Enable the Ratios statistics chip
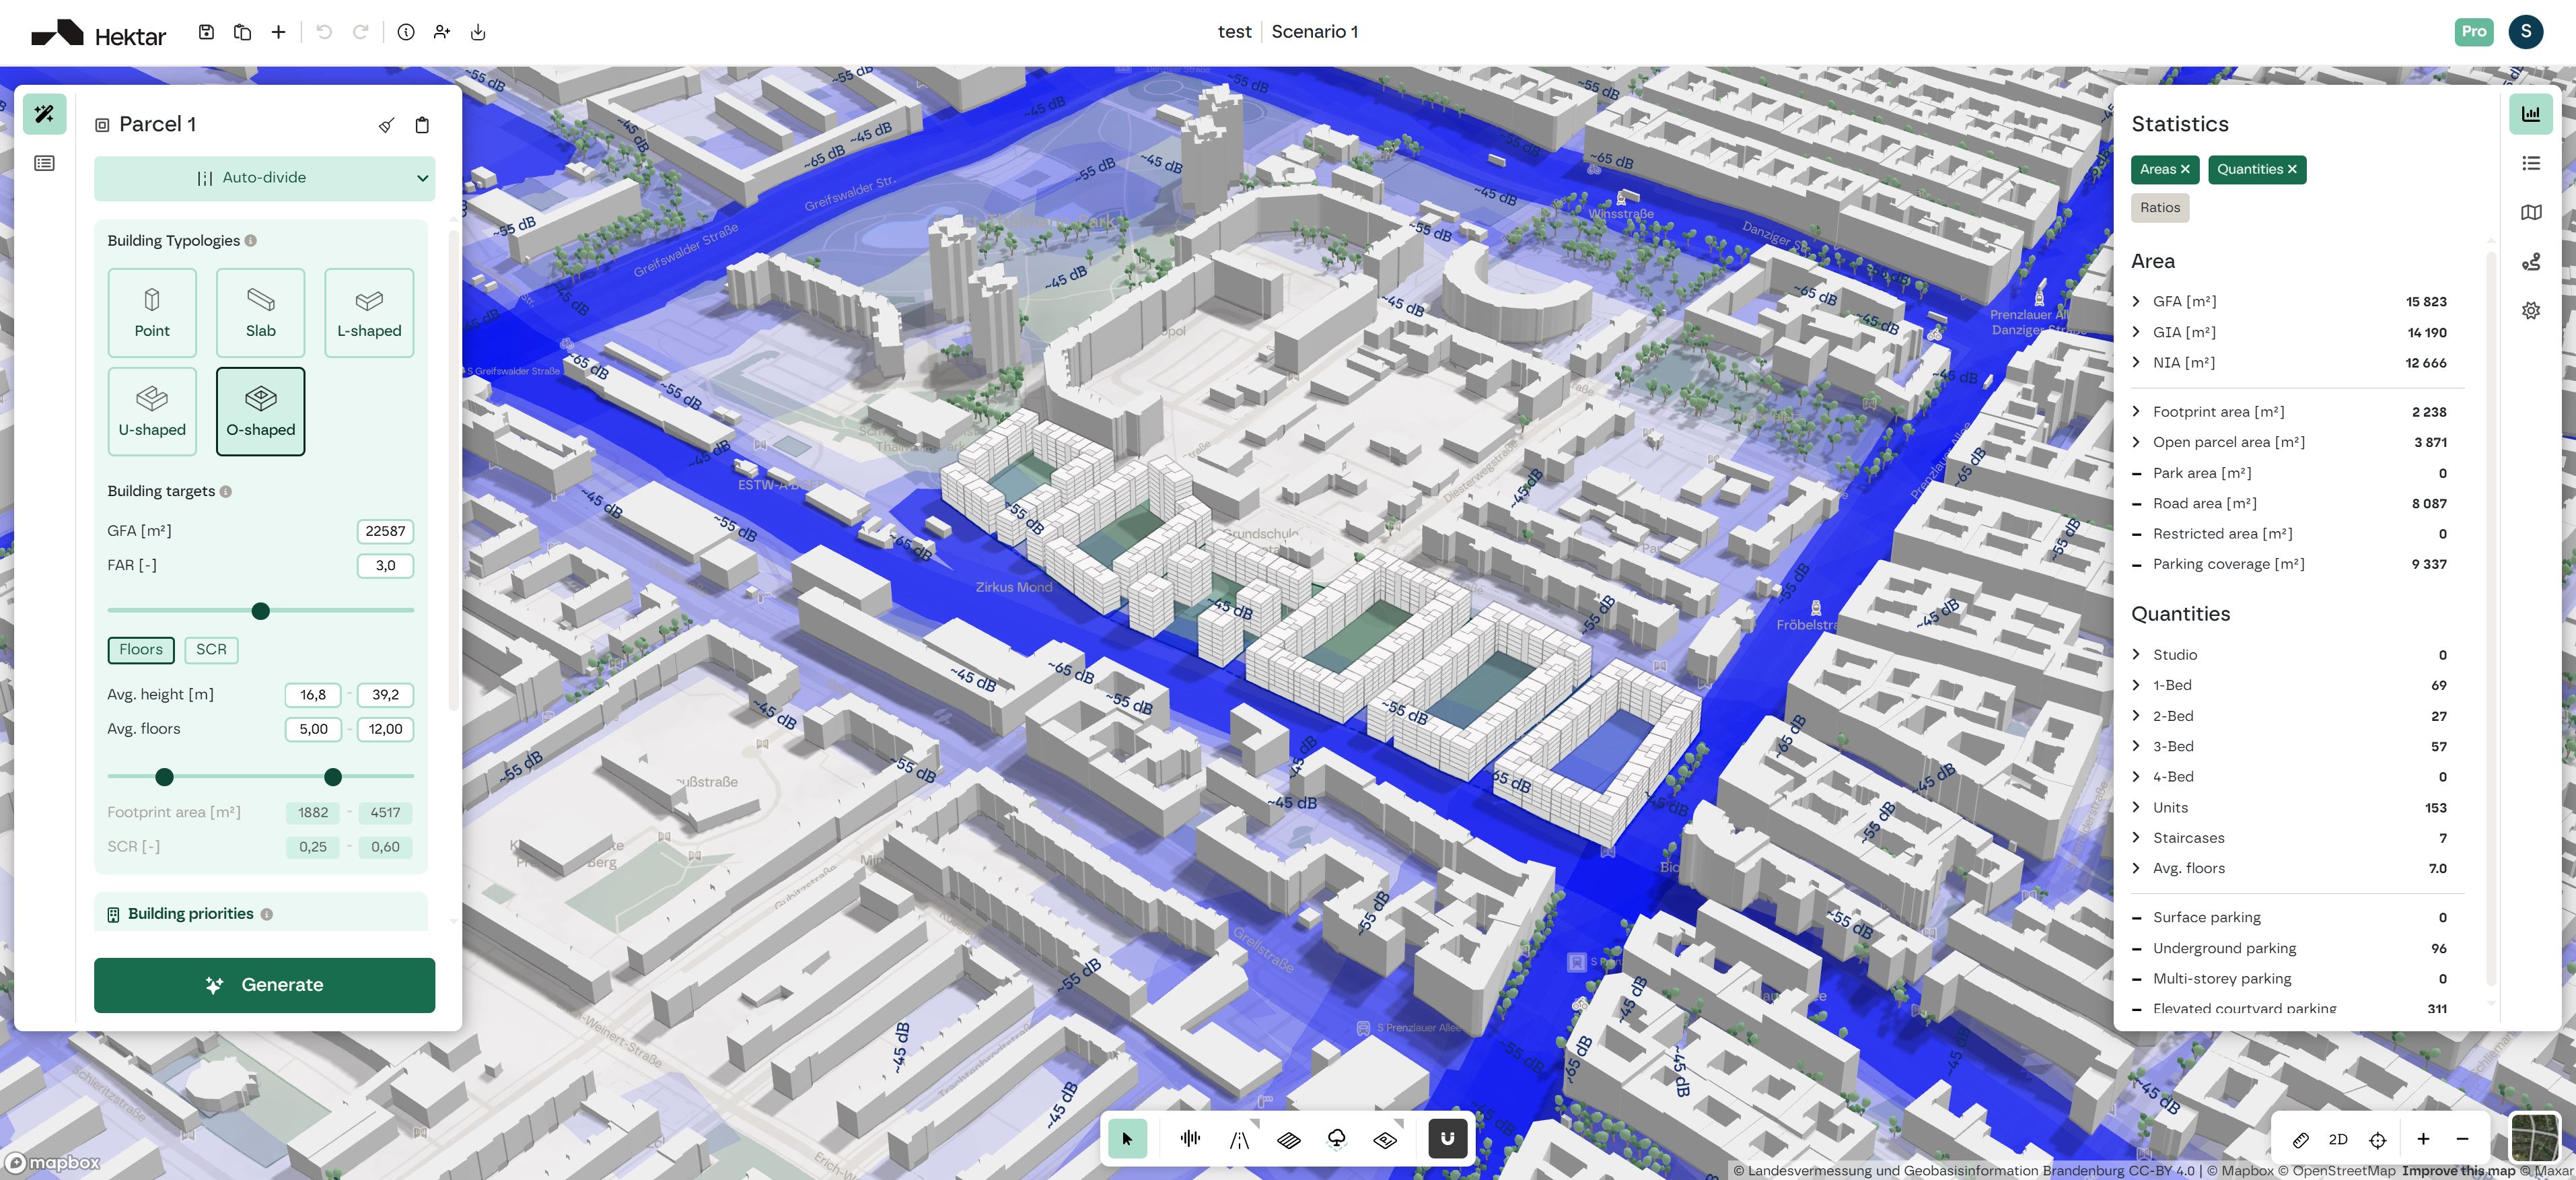The width and height of the screenshot is (2576, 1180). (2159, 208)
